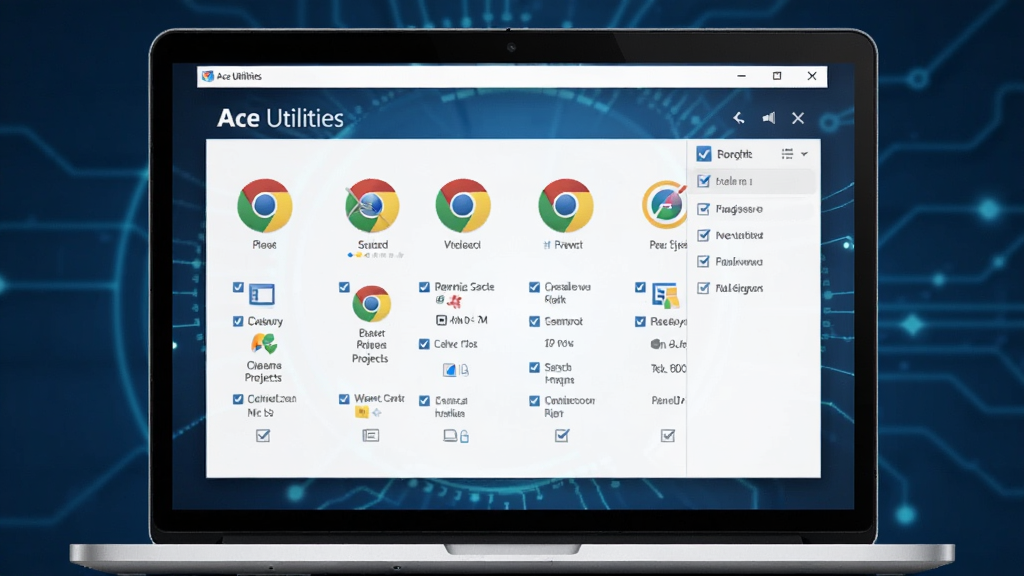This screenshot has width=1024, height=576.
Task: Click the yellow icon under "Waset Crk"
Action: [362, 412]
